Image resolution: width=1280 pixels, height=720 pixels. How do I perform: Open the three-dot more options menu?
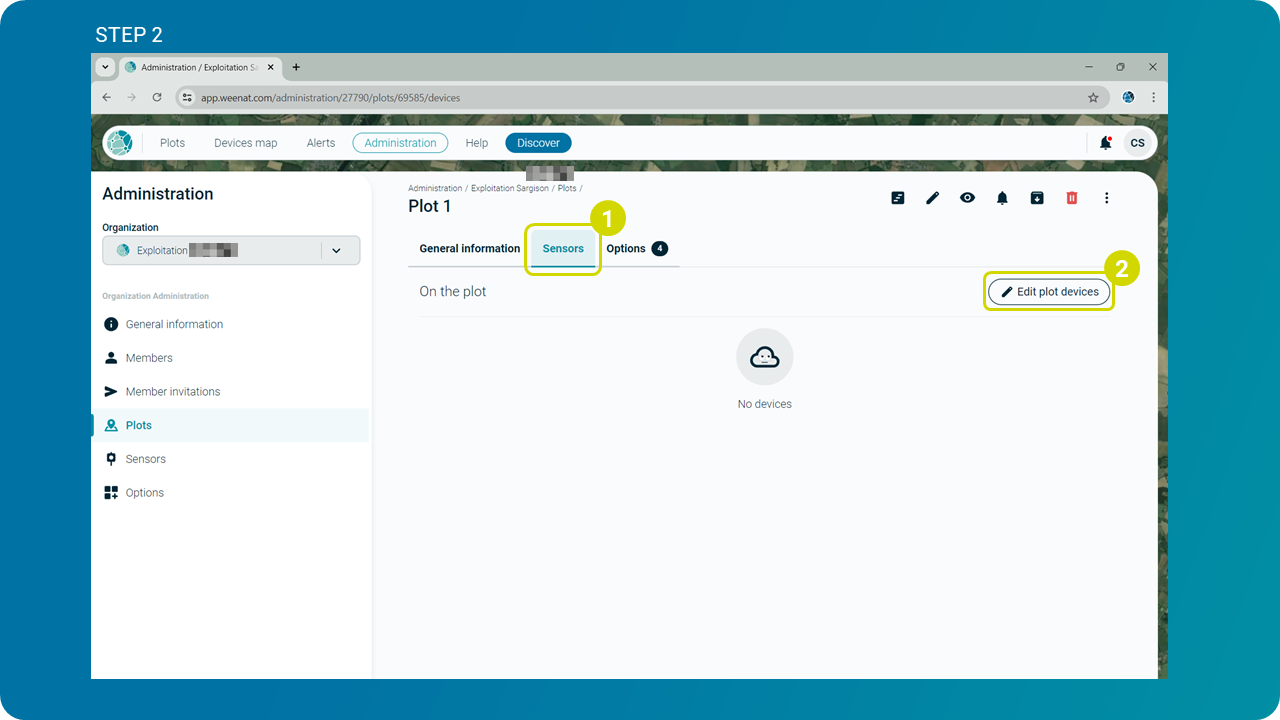point(1106,198)
